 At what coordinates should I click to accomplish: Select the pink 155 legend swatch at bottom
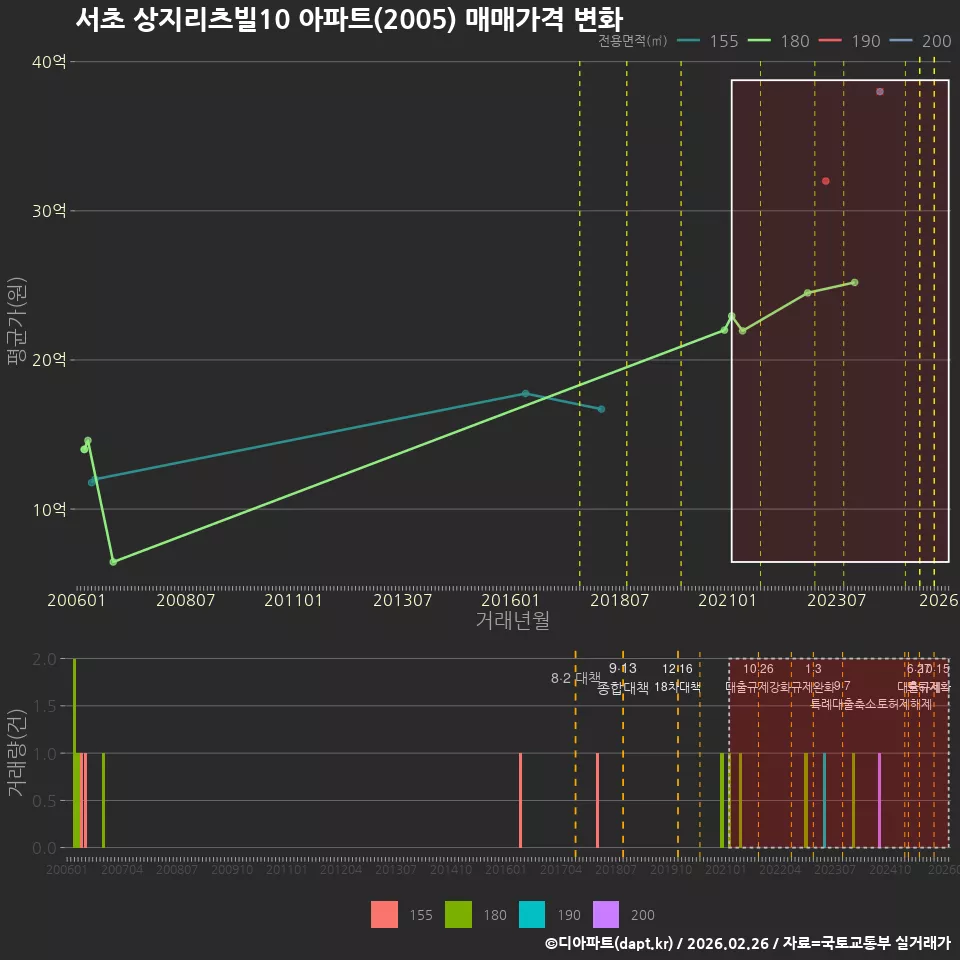pos(384,915)
